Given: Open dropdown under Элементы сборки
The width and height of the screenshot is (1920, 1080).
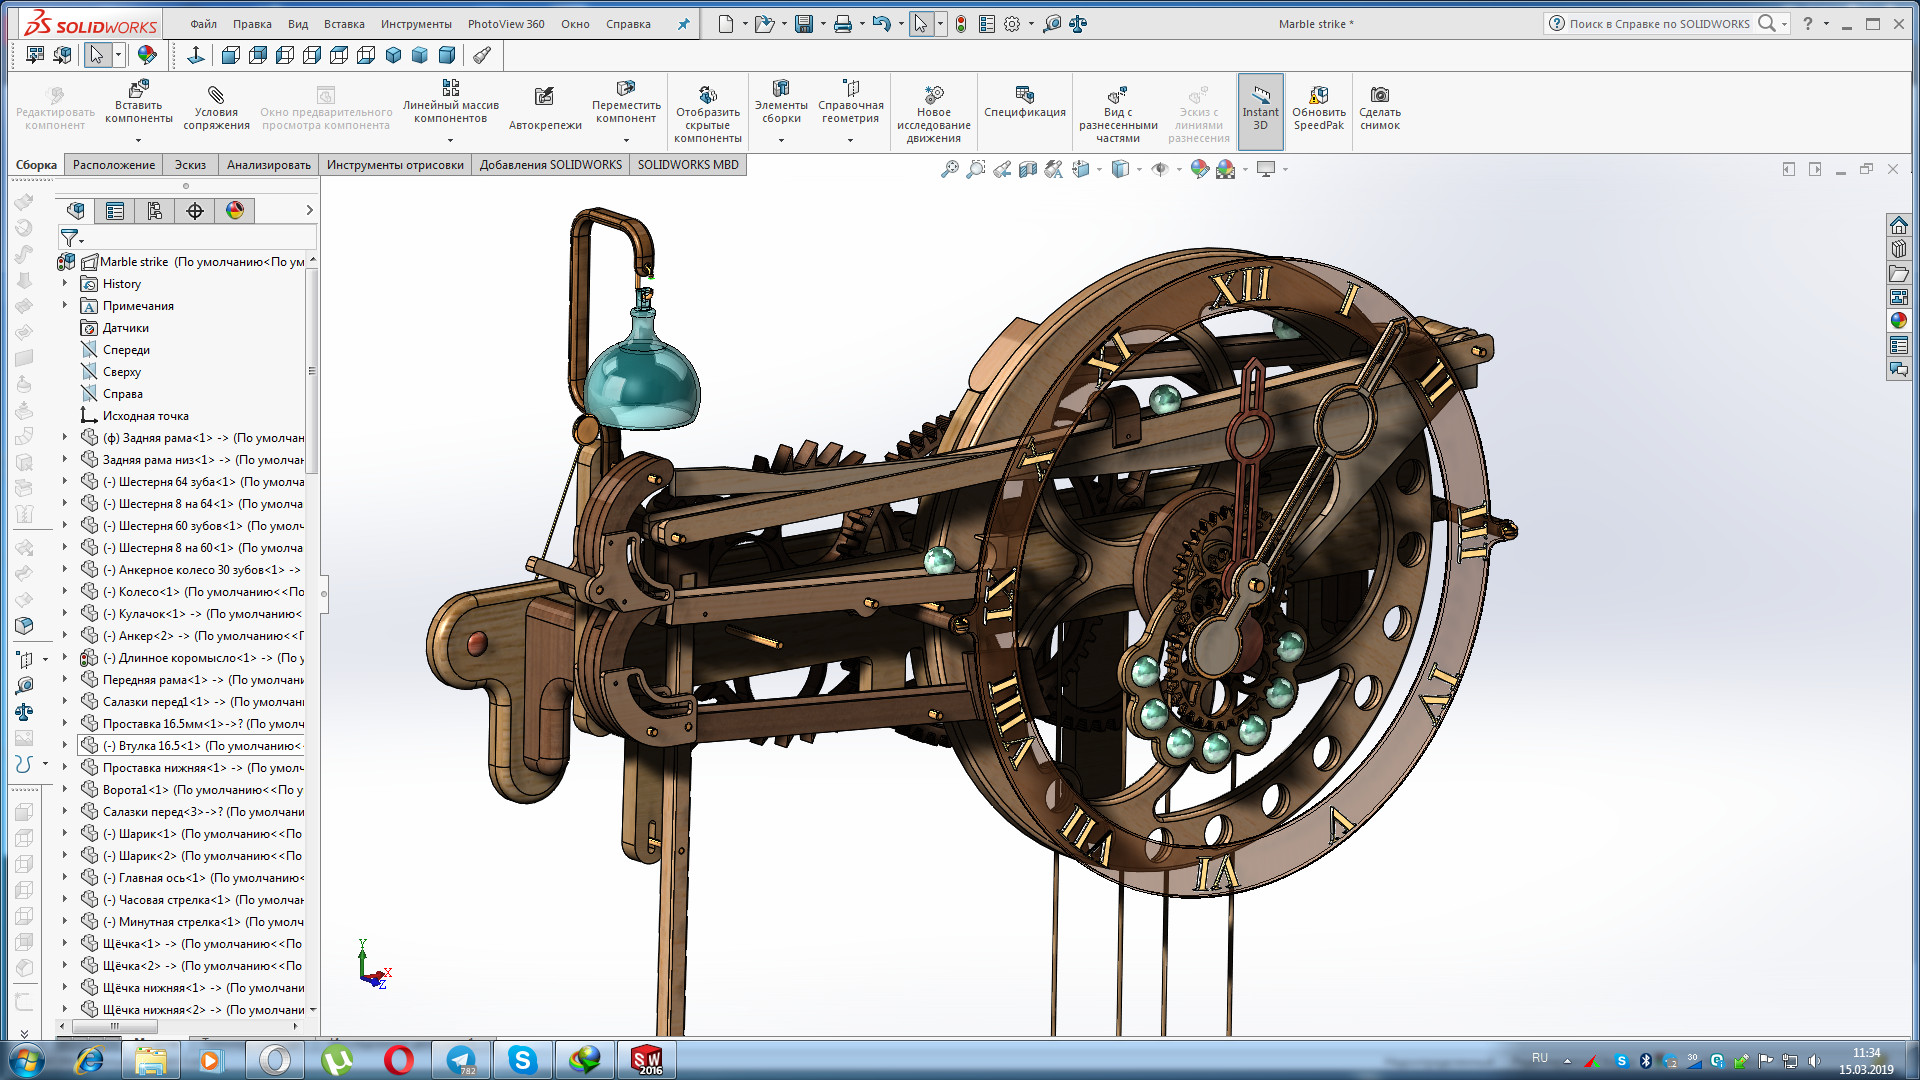Looking at the screenshot, I should (781, 141).
